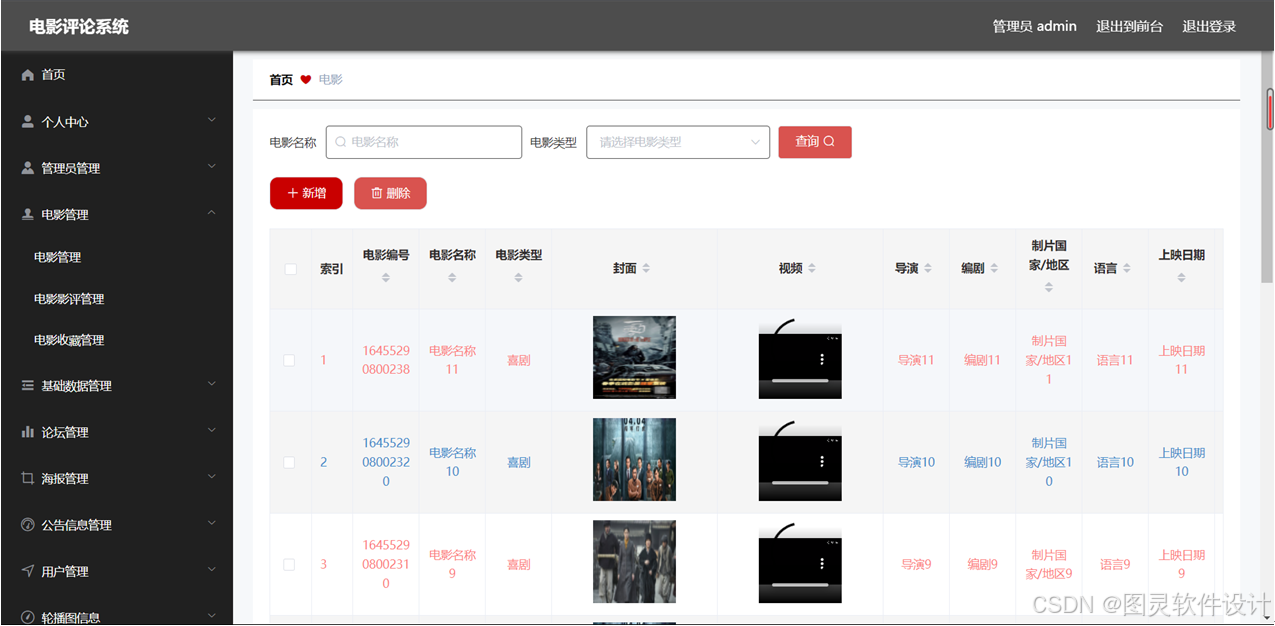Sort by 编剧 column sort arrows
The width and height of the screenshot is (1275, 626).
(994, 268)
